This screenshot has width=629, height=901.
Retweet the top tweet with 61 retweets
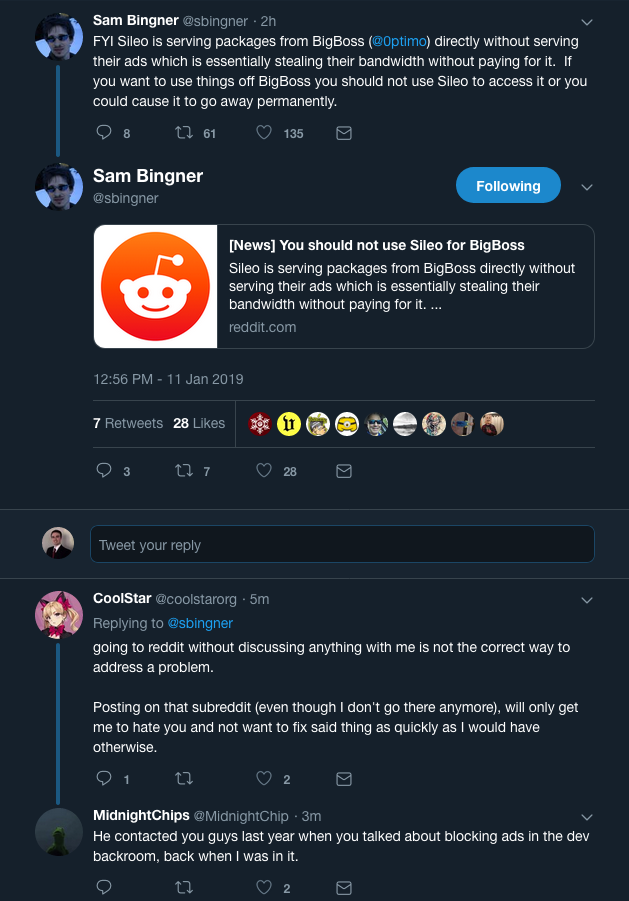[x=184, y=133]
